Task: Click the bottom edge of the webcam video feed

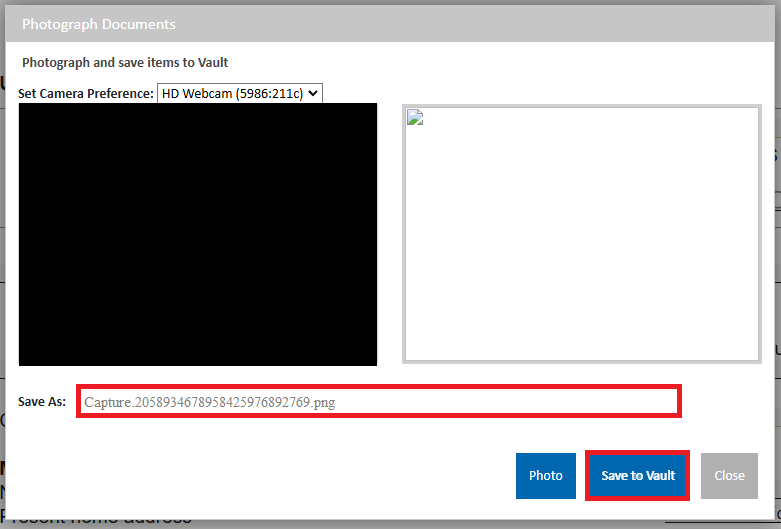Action: pos(198,361)
